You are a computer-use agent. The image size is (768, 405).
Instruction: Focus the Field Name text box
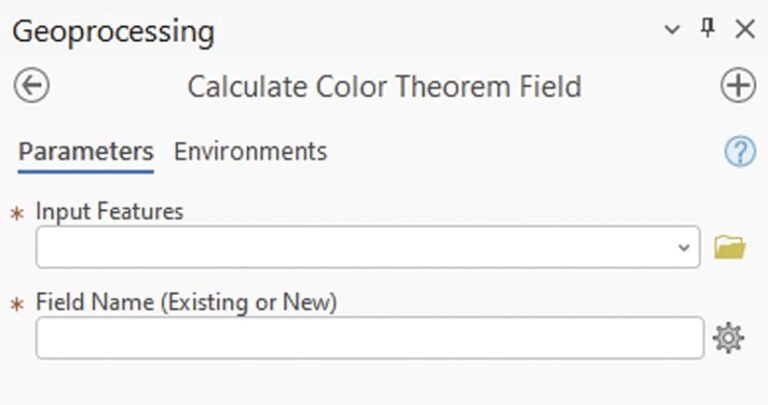coord(370,338)
